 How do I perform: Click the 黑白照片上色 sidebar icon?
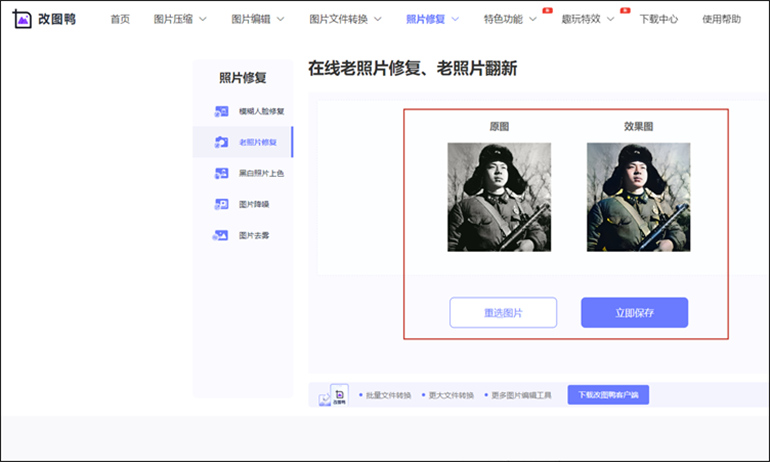click(221, 173)
